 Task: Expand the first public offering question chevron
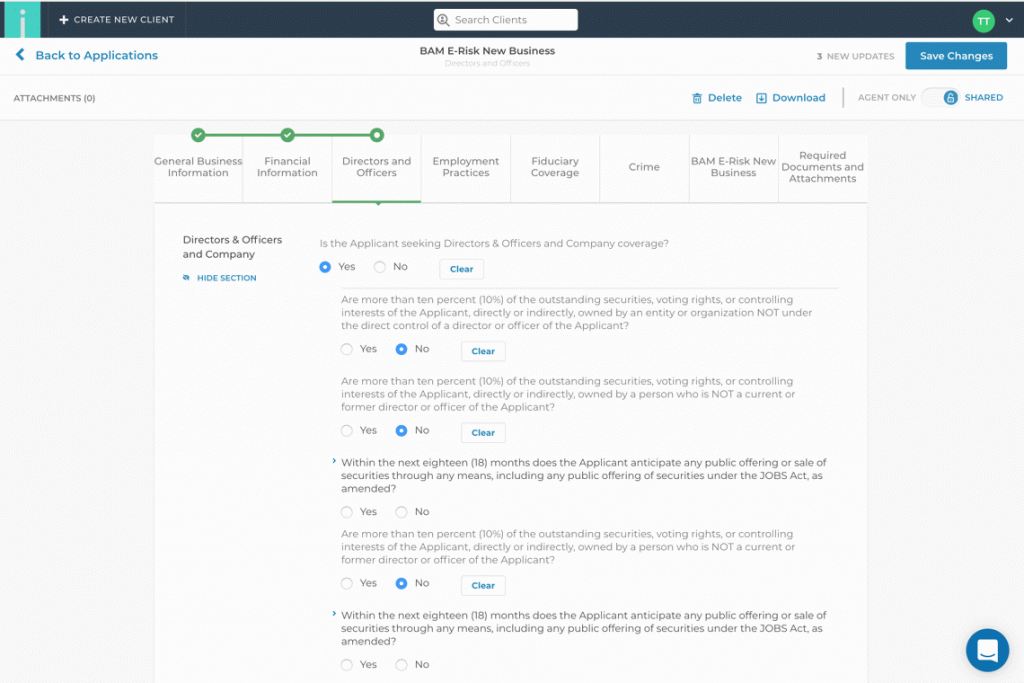[334, 461]
